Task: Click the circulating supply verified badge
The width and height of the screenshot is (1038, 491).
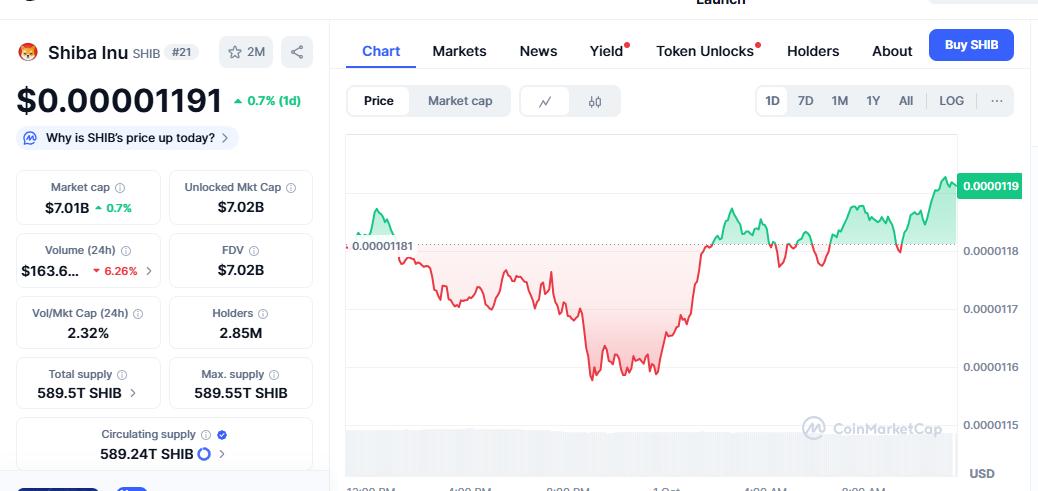Action: pyautogui.click(x=222, y=435)
